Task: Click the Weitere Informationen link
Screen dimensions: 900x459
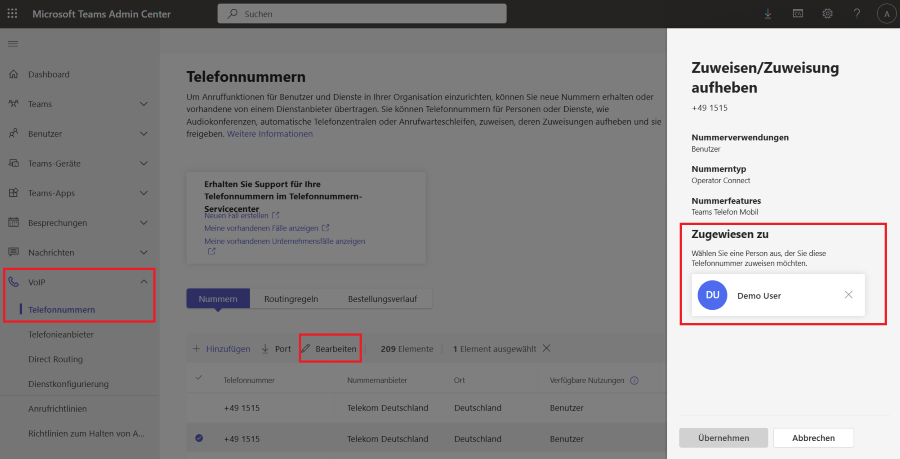Action: click(270, 134)
